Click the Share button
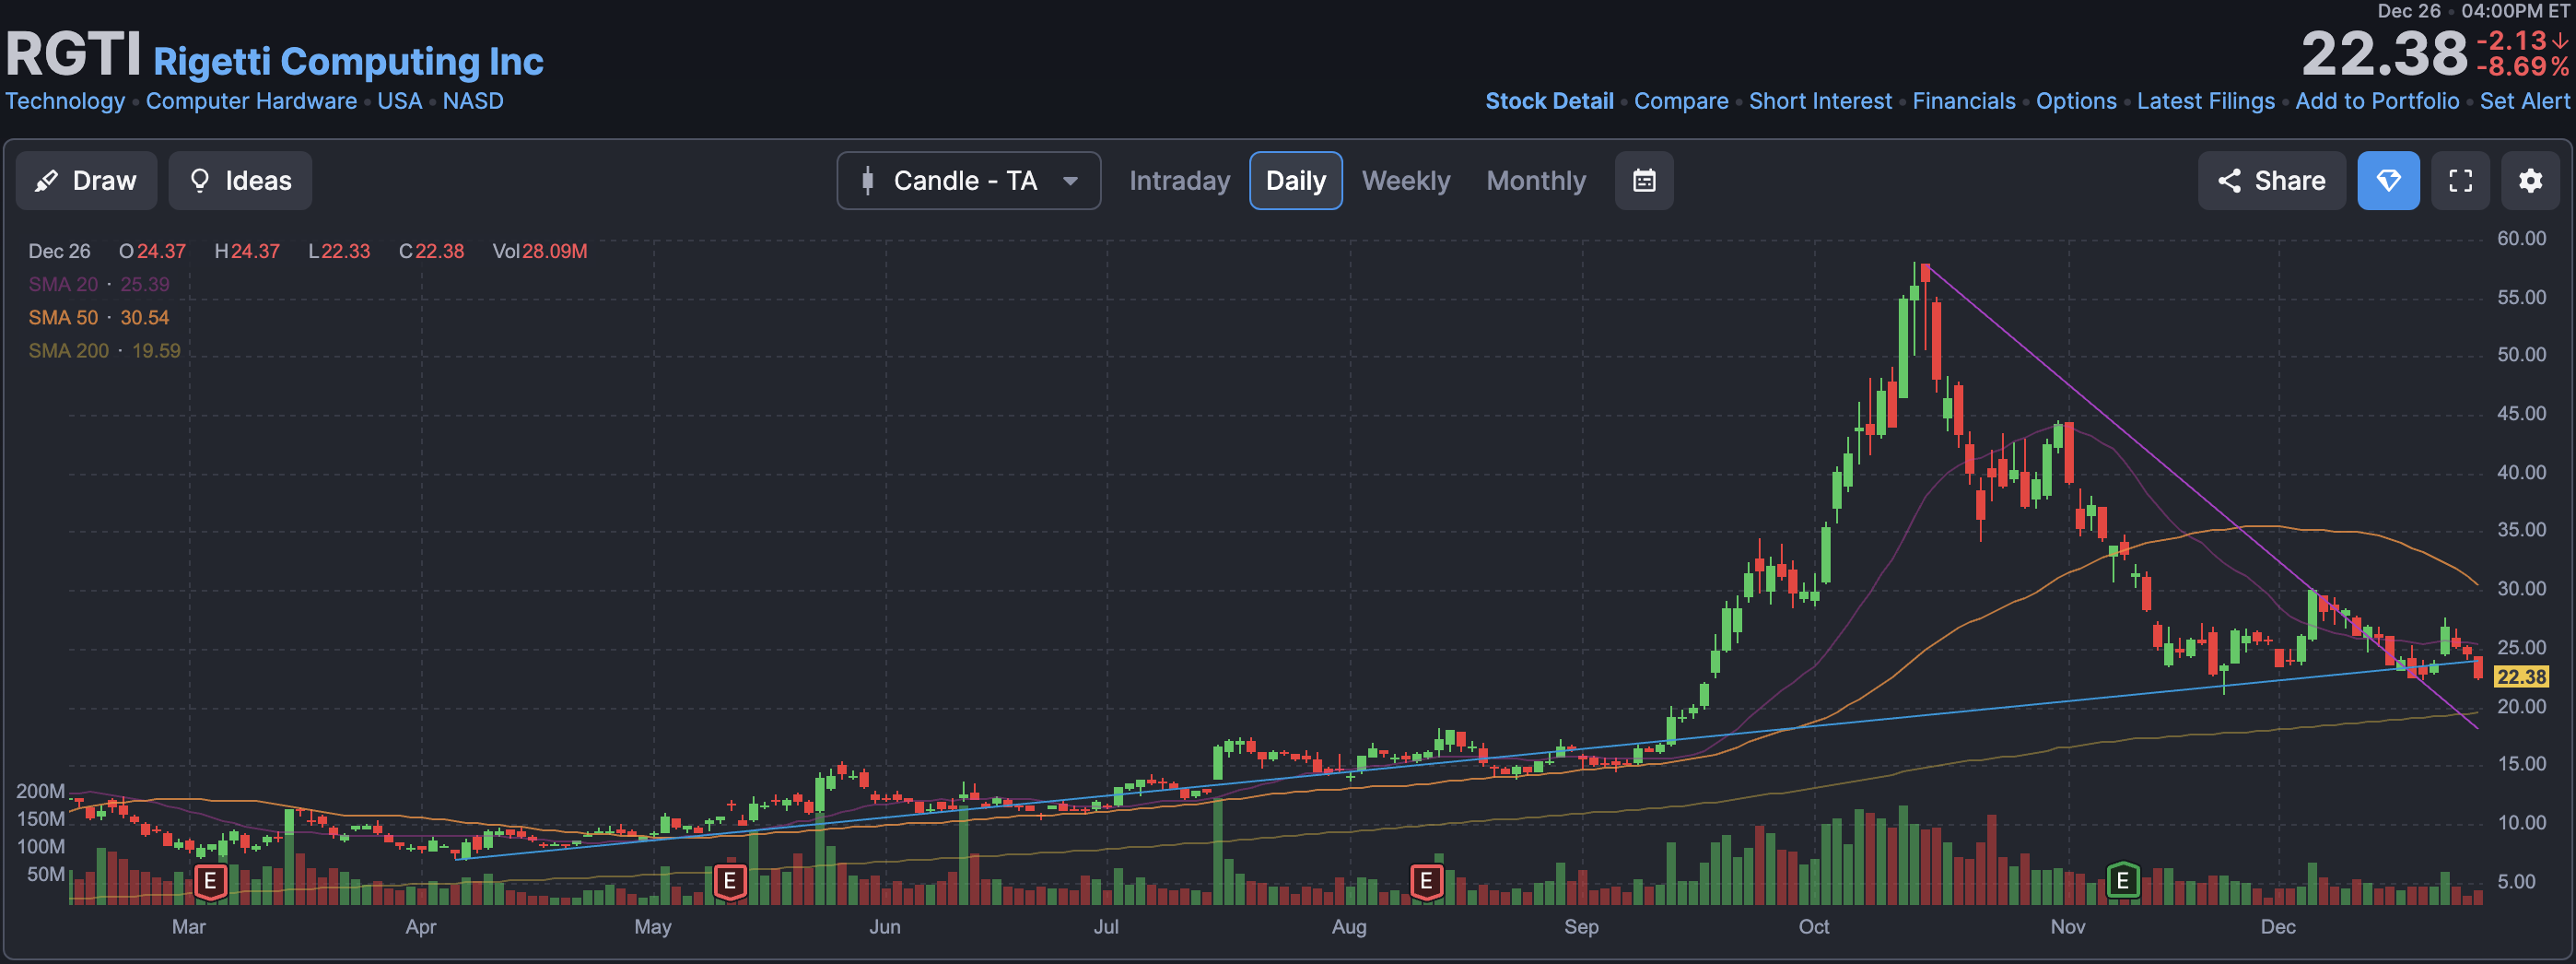Image resolution: width=2576 pixels, height=964 pixels. tap(2271, 181)
